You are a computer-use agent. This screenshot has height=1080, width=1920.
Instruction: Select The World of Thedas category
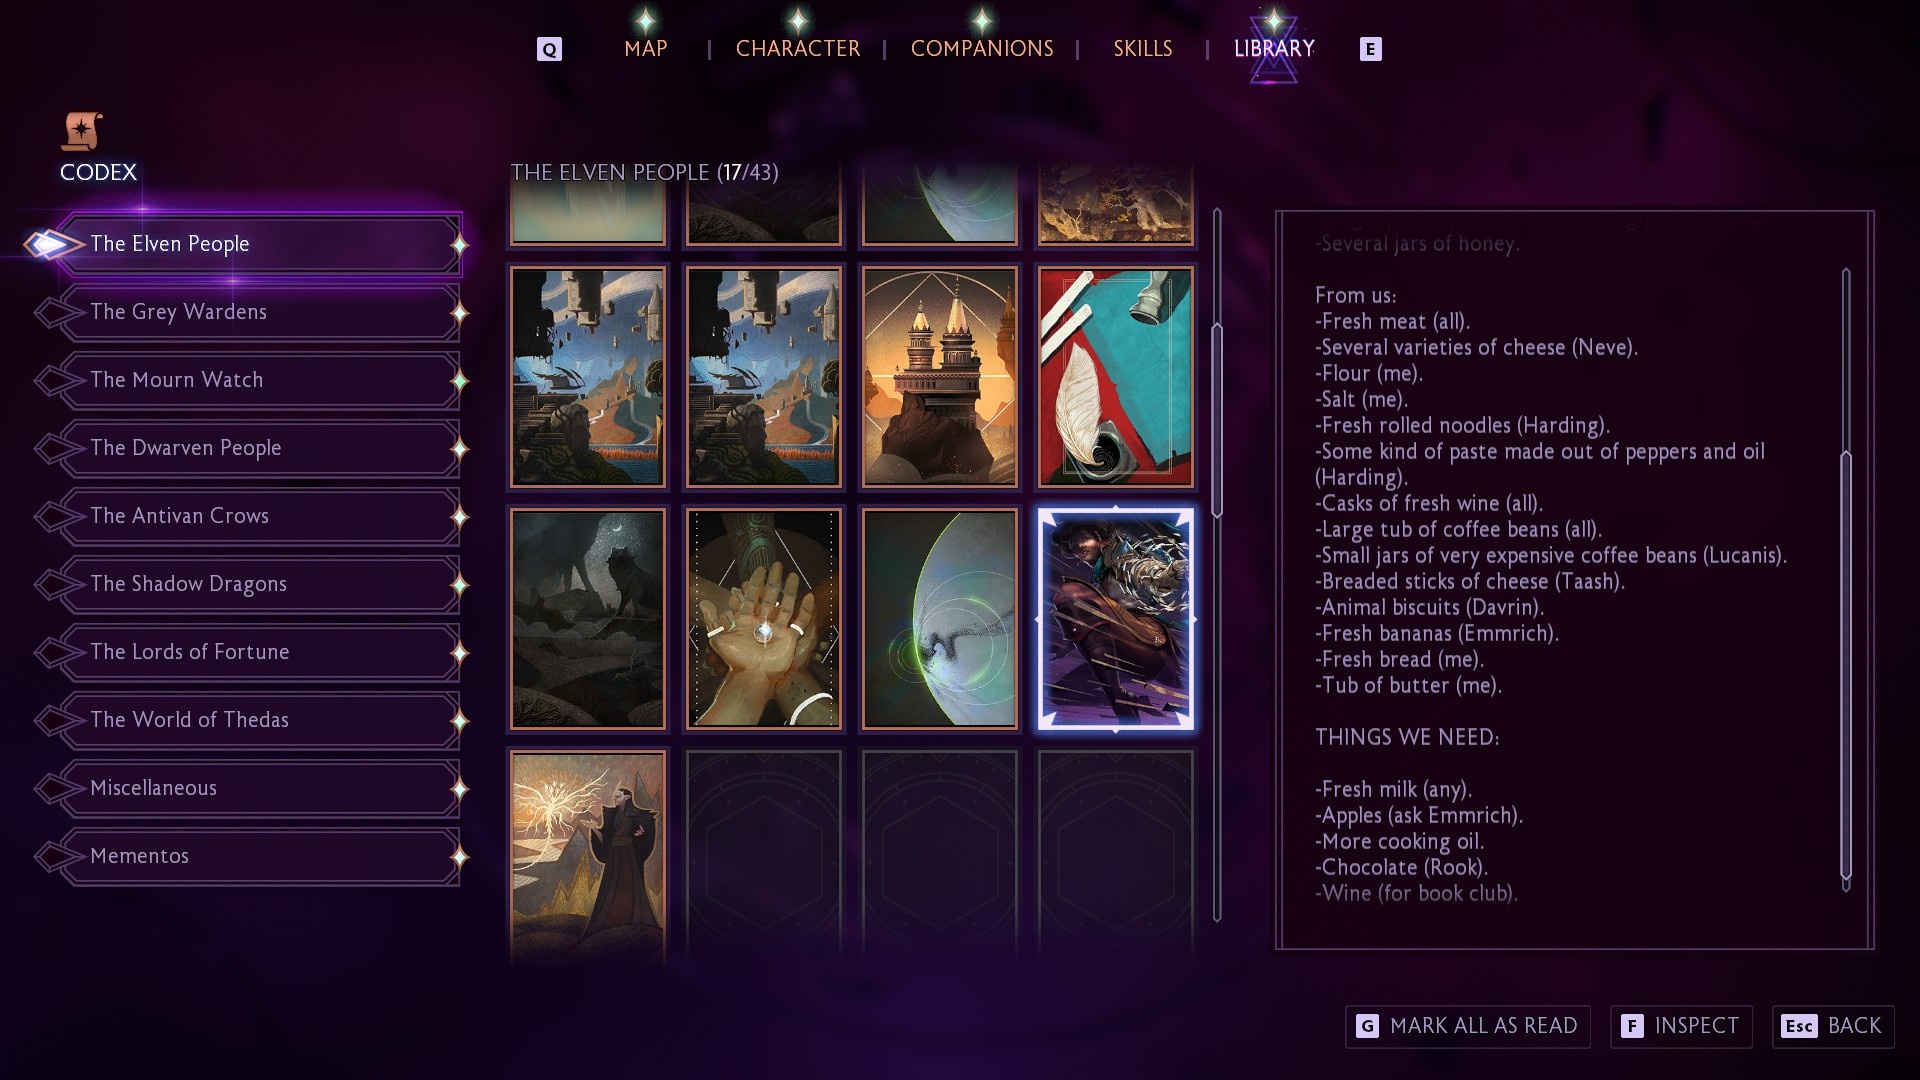point(260,720)
